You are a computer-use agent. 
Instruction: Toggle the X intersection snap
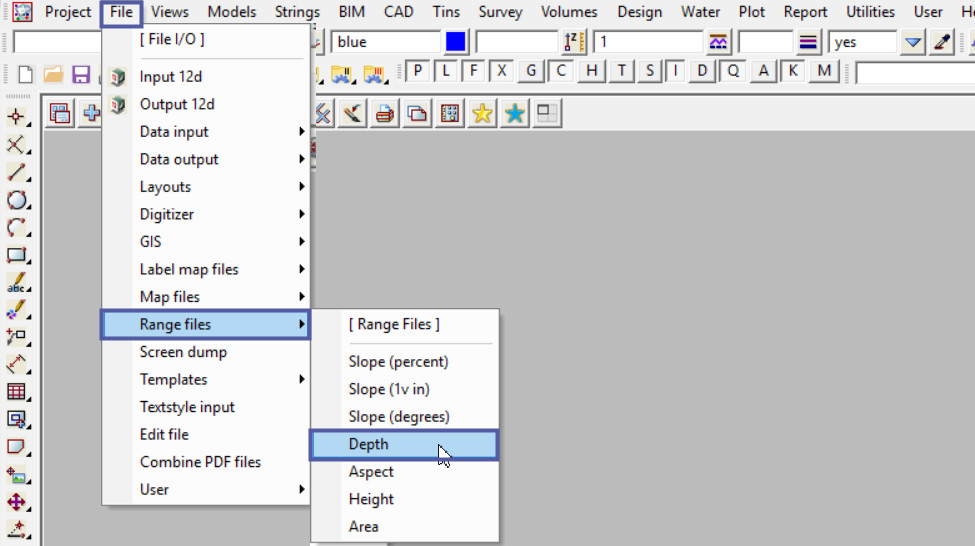[502, 72]
